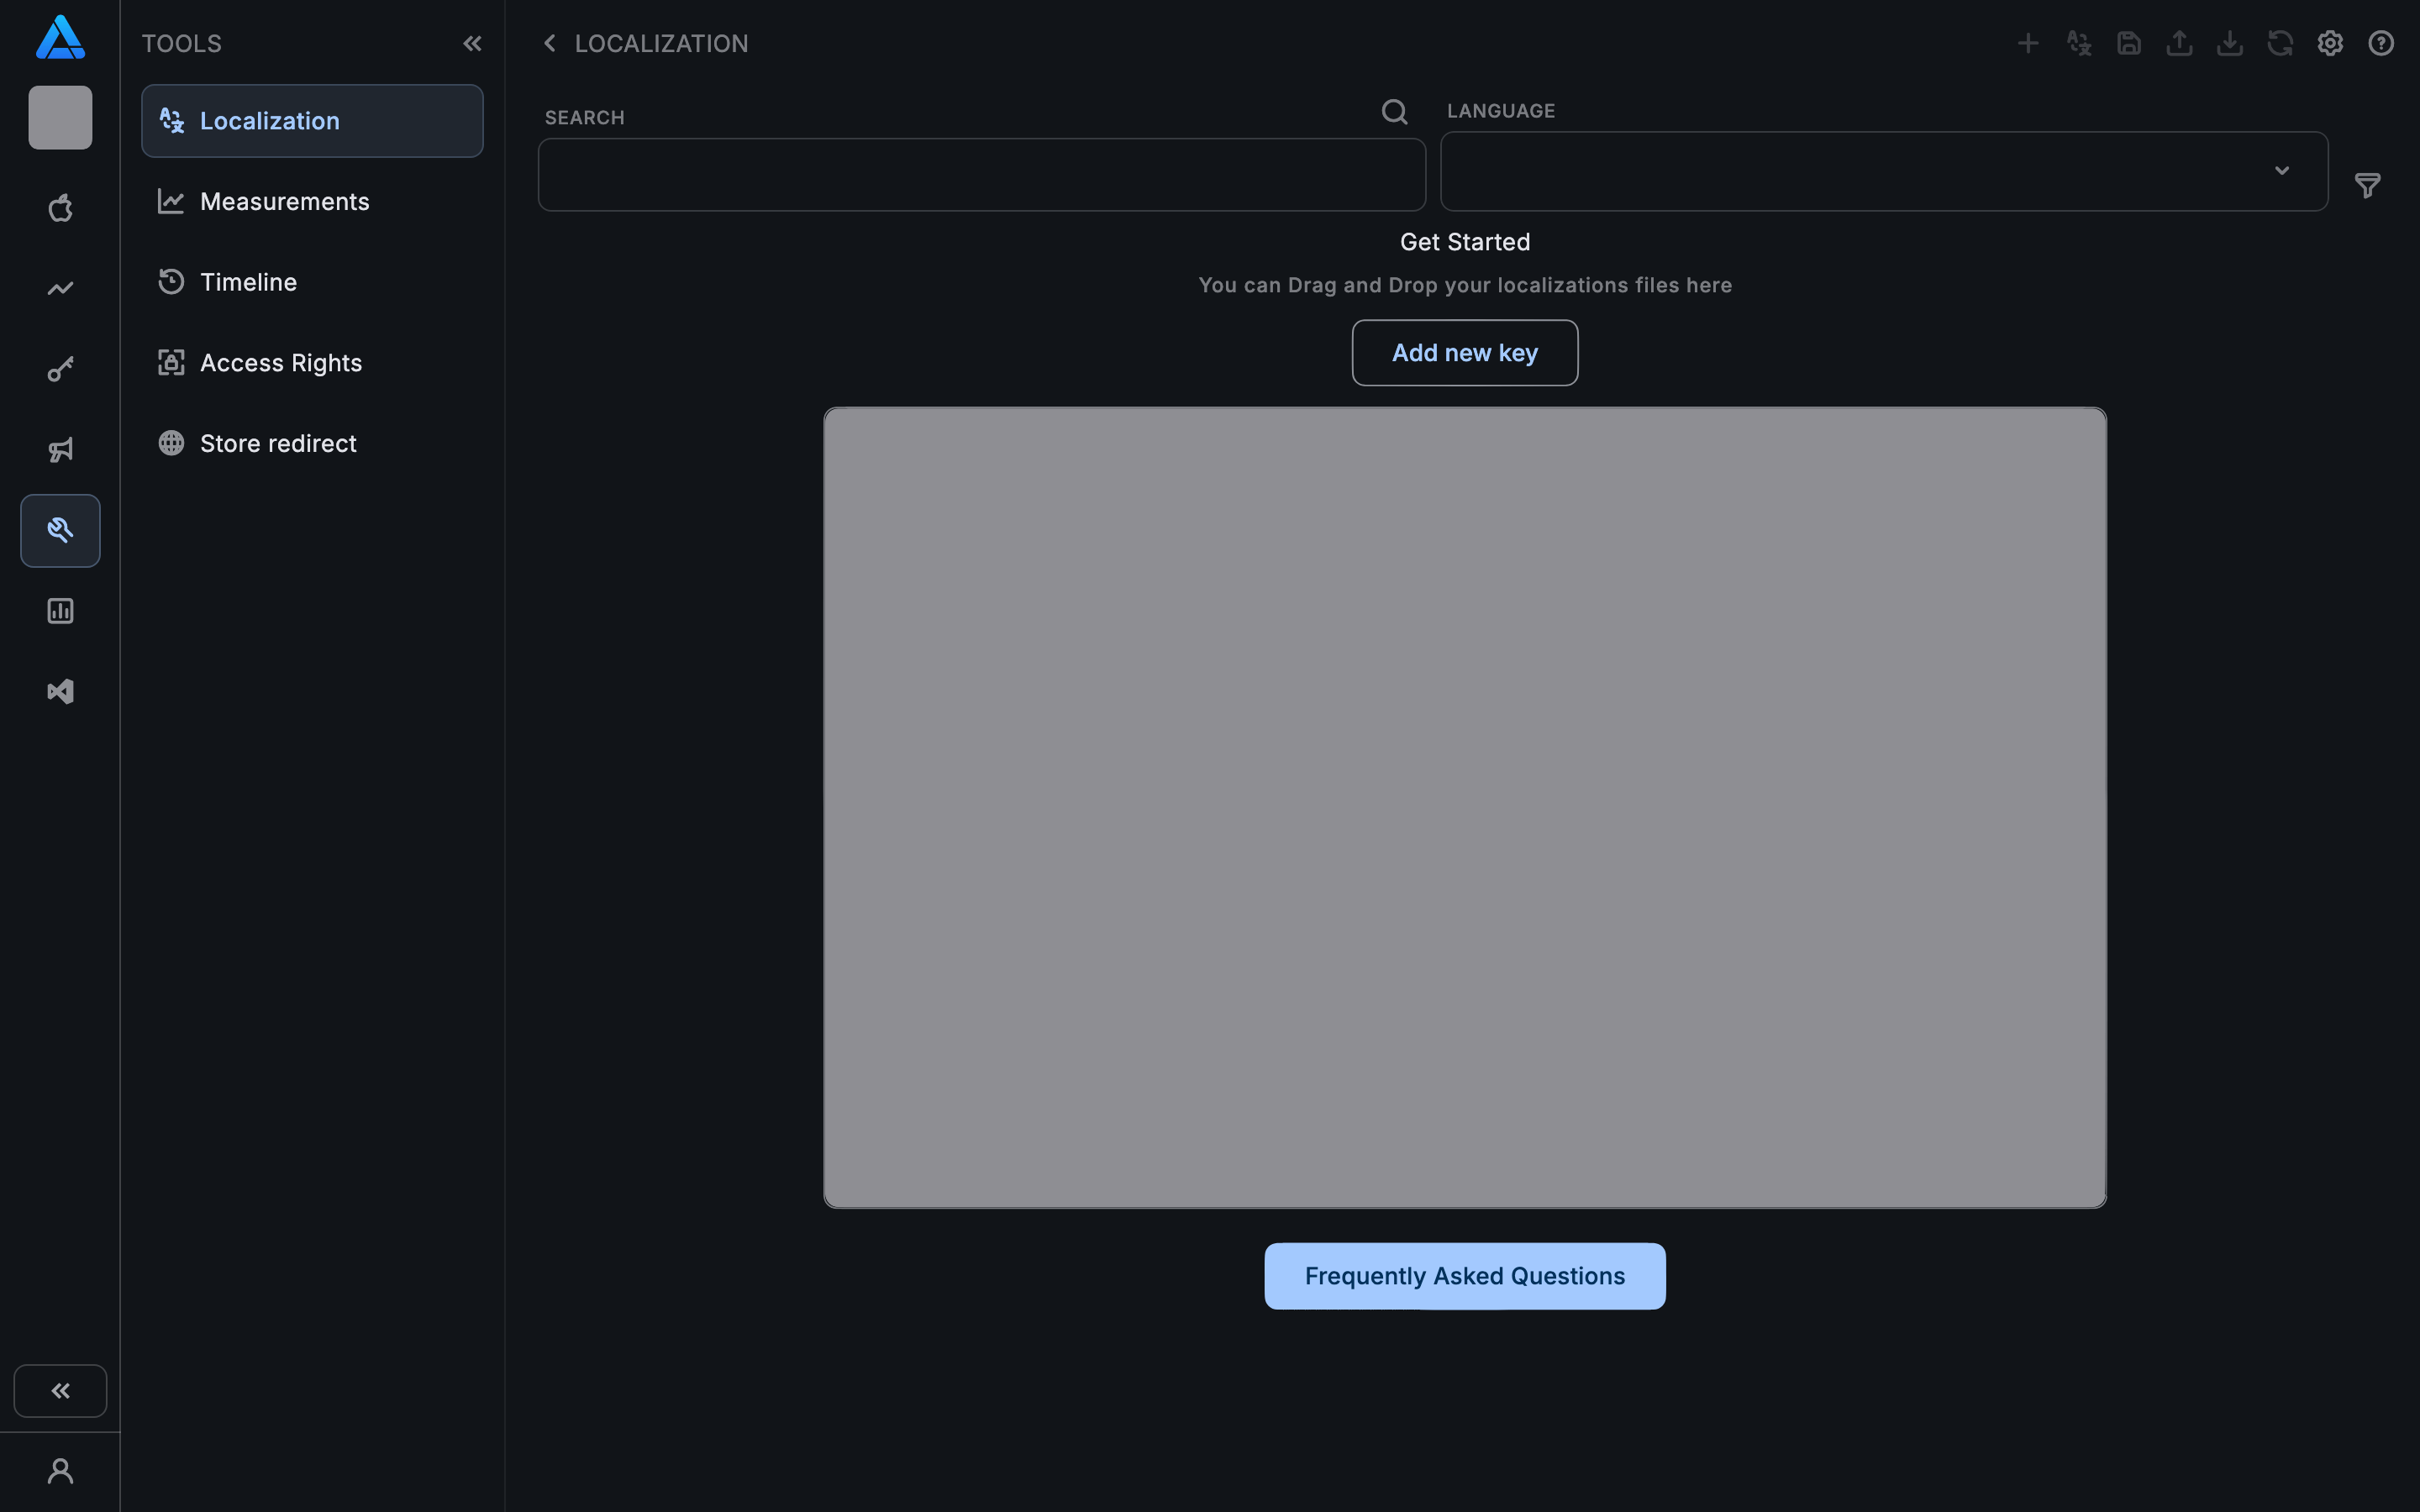Refresh localization data with the sync icon
The height and width of the screenshot is (1512, 2420).
(2281, 43)
